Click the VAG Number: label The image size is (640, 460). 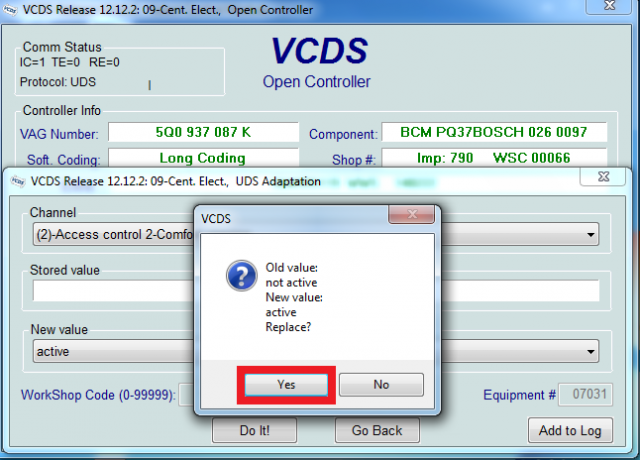click(59, 134)
